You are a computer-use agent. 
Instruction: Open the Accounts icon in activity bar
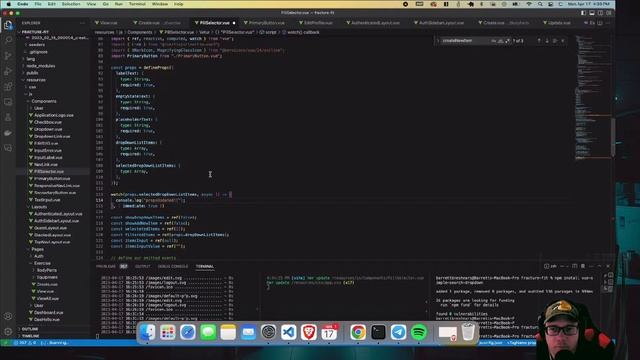[x=8, y=316]
